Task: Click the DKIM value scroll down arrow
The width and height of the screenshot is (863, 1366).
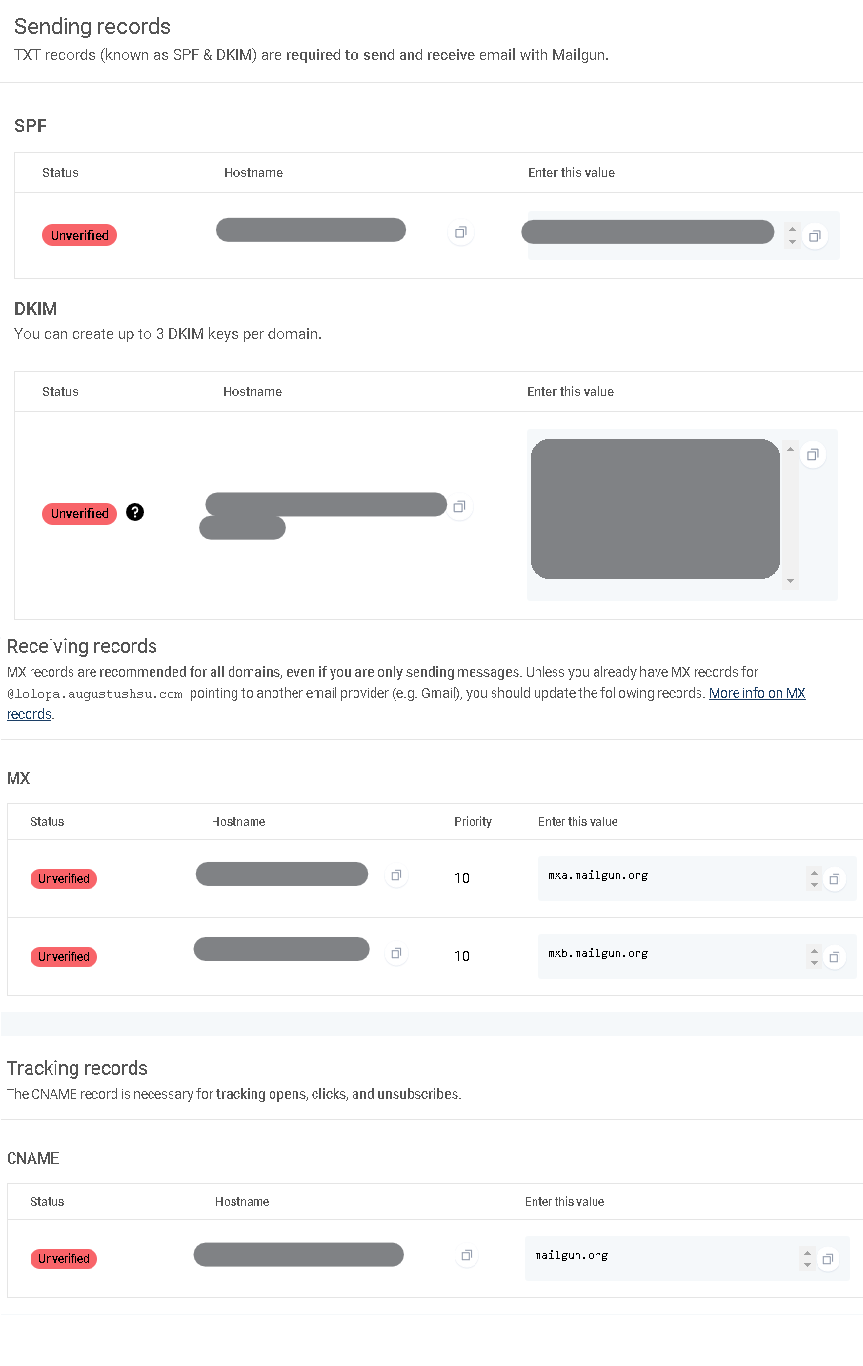Action: click(x=791, y=581)
